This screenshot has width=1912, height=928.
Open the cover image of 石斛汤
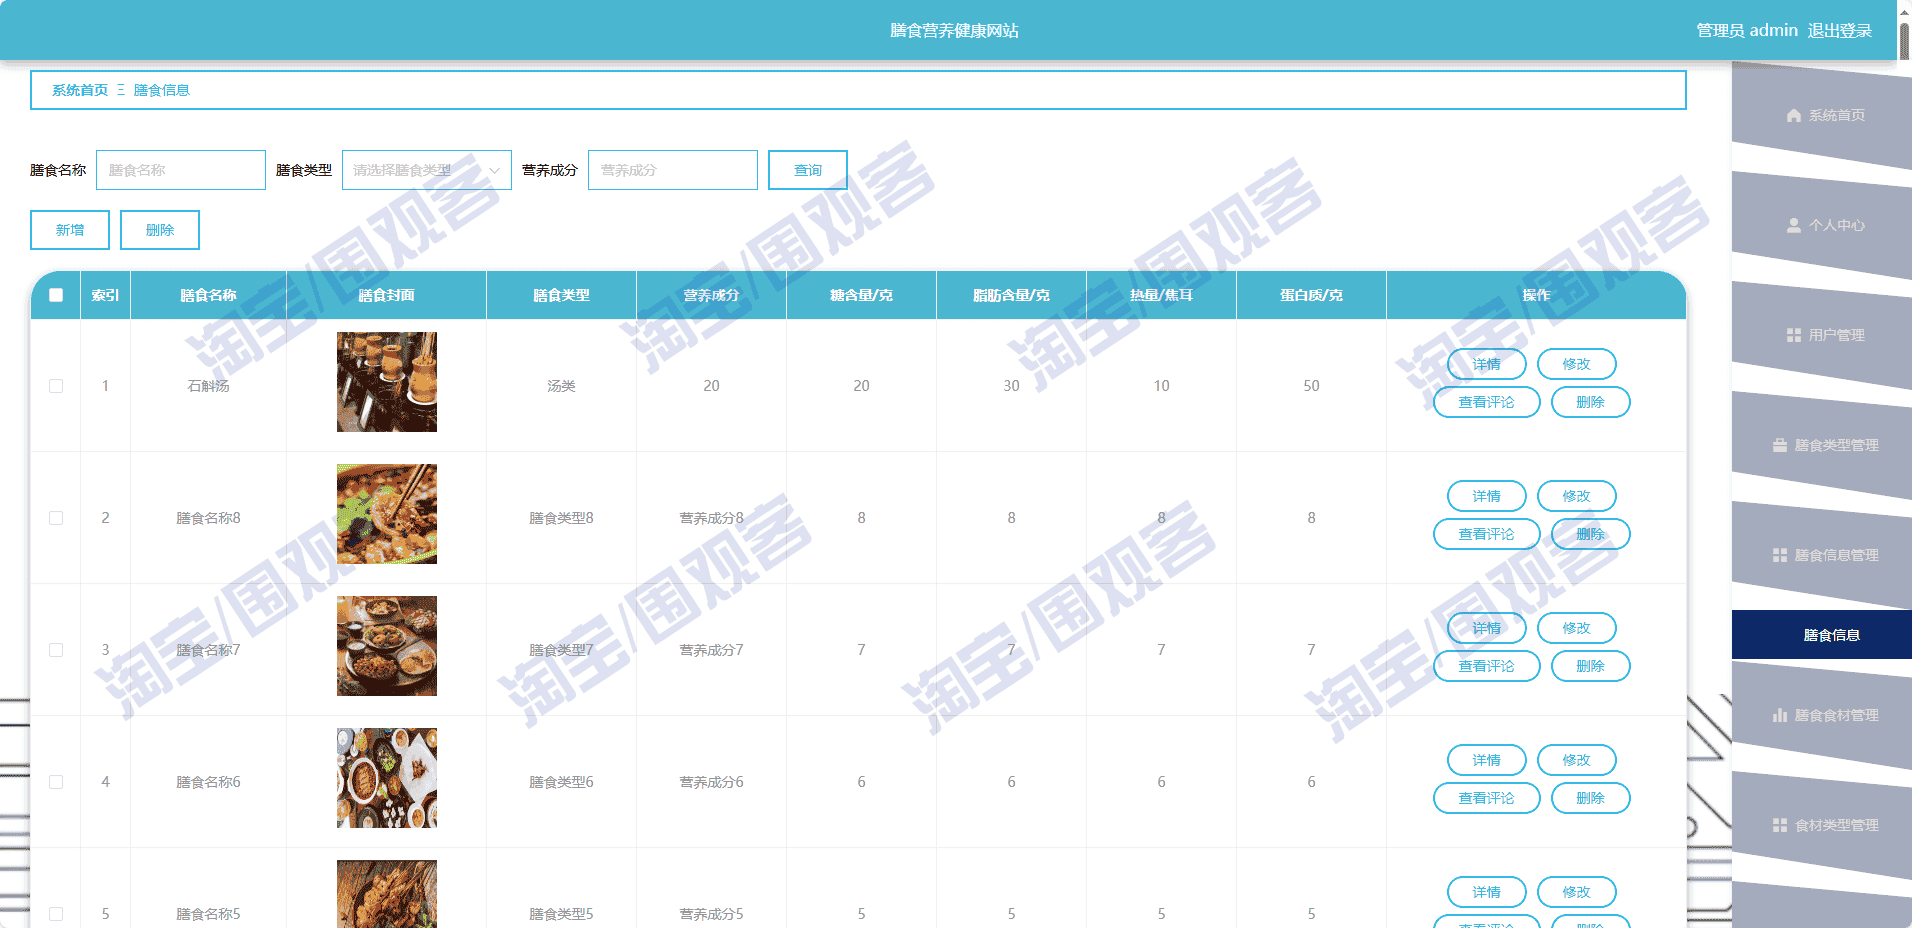(387, 382)
